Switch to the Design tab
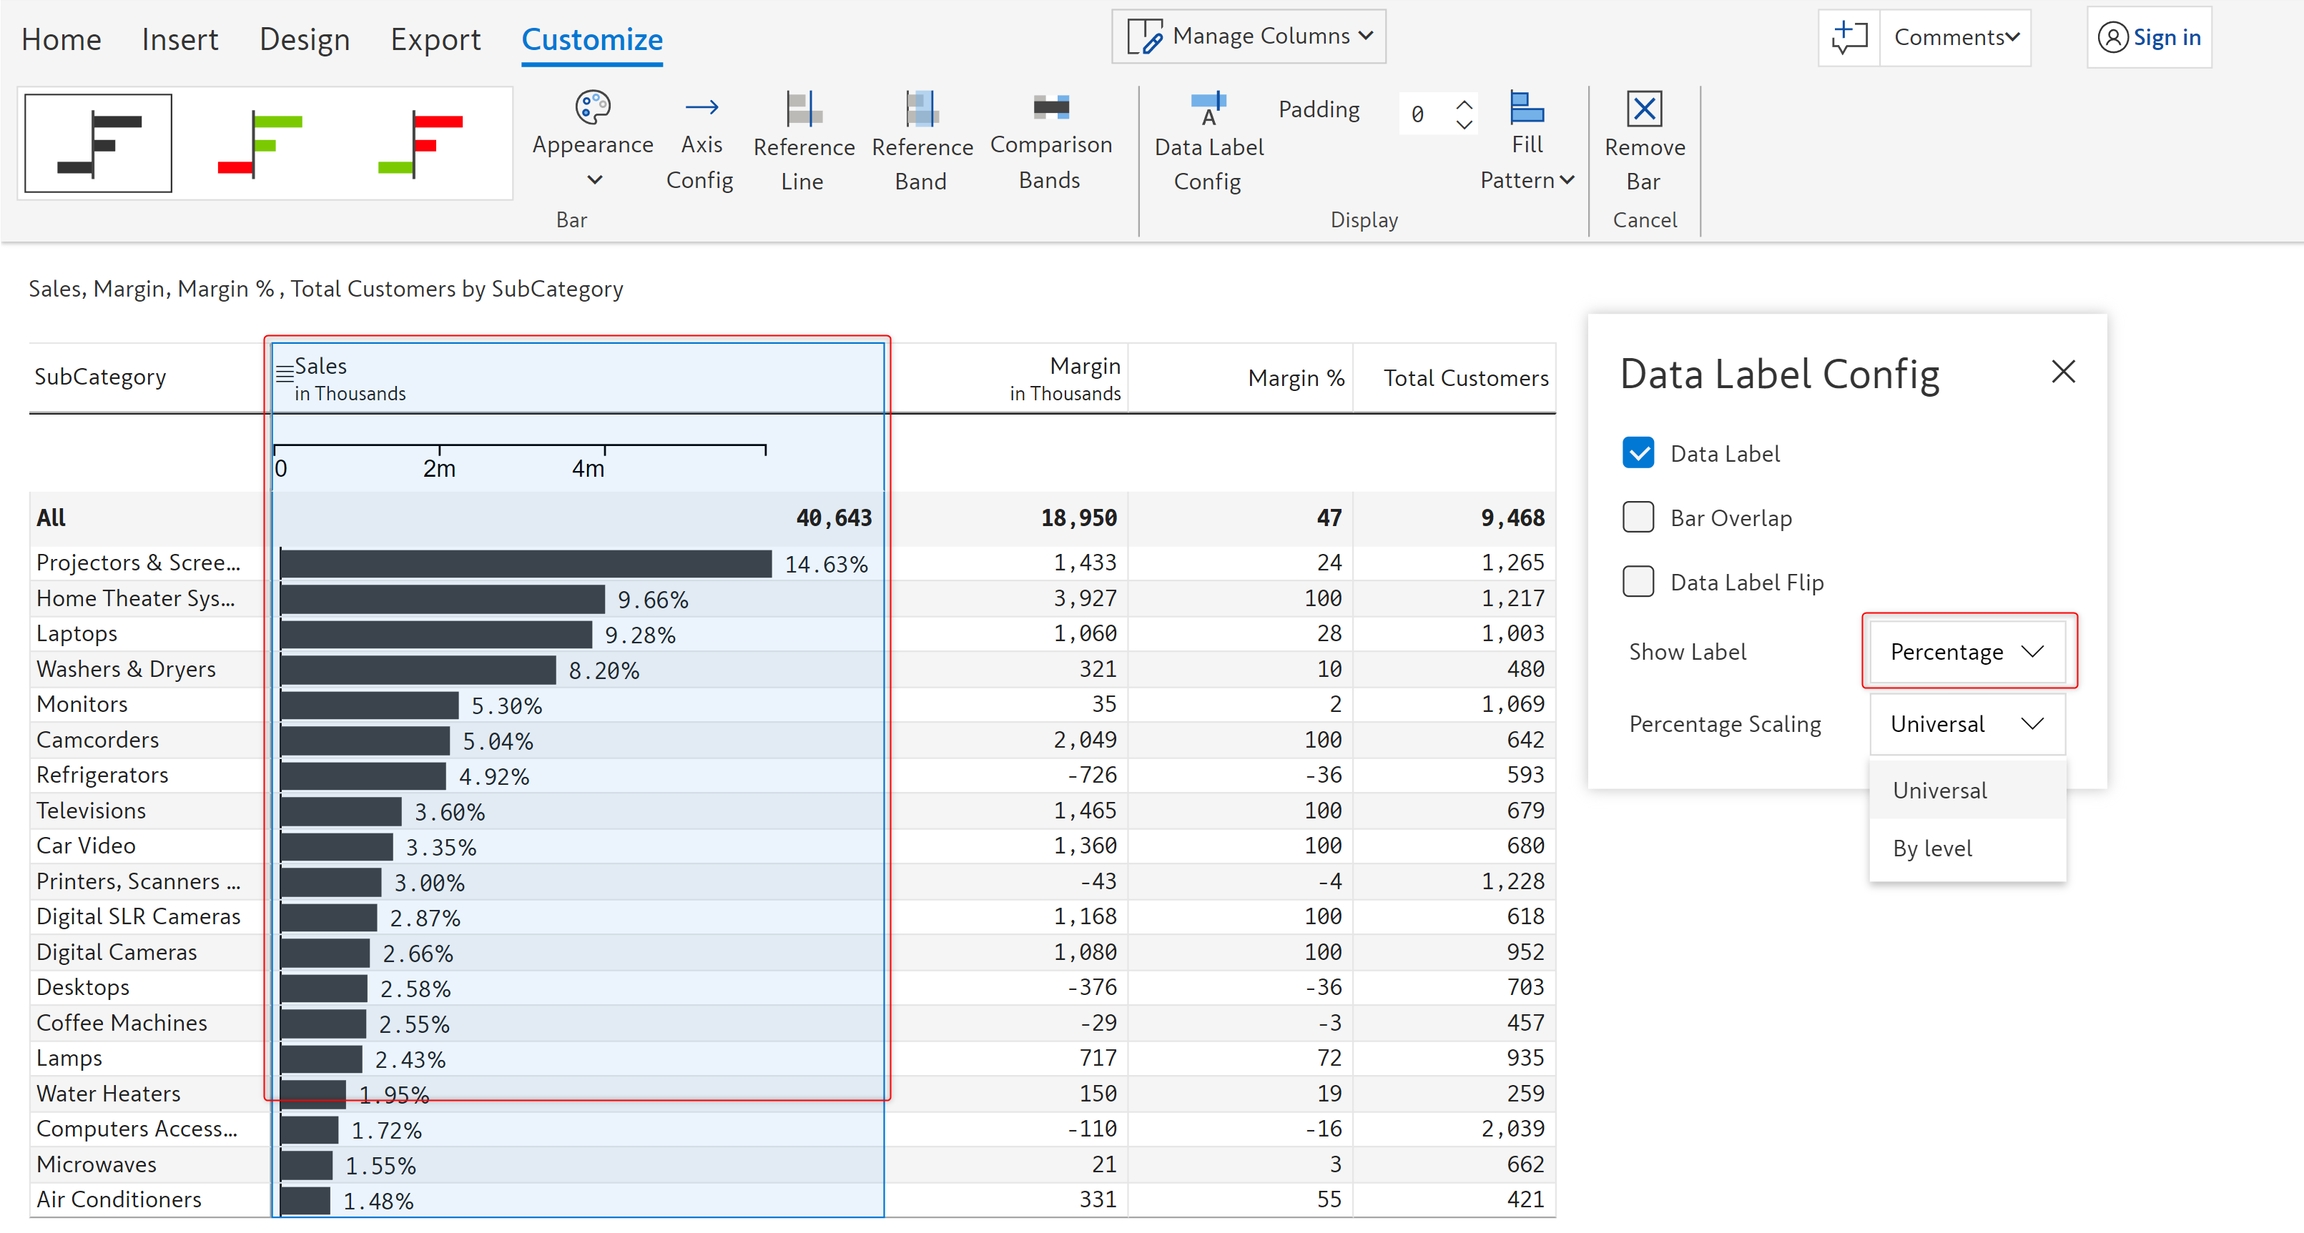The width and height of the screenshot is (2304, 1233). click(304, 39)
